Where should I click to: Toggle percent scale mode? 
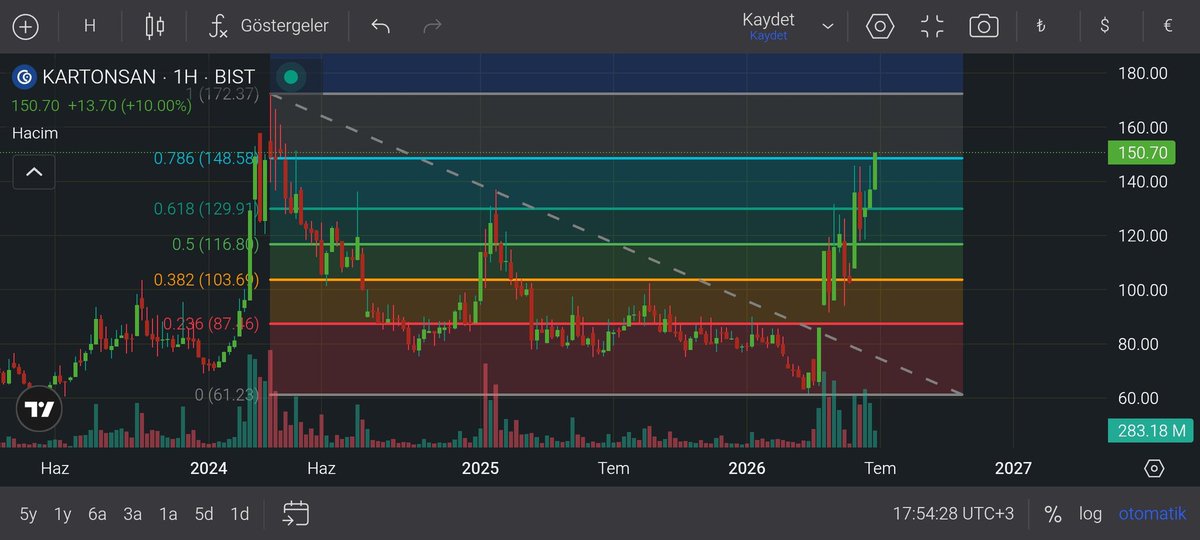coord(1052,514)
